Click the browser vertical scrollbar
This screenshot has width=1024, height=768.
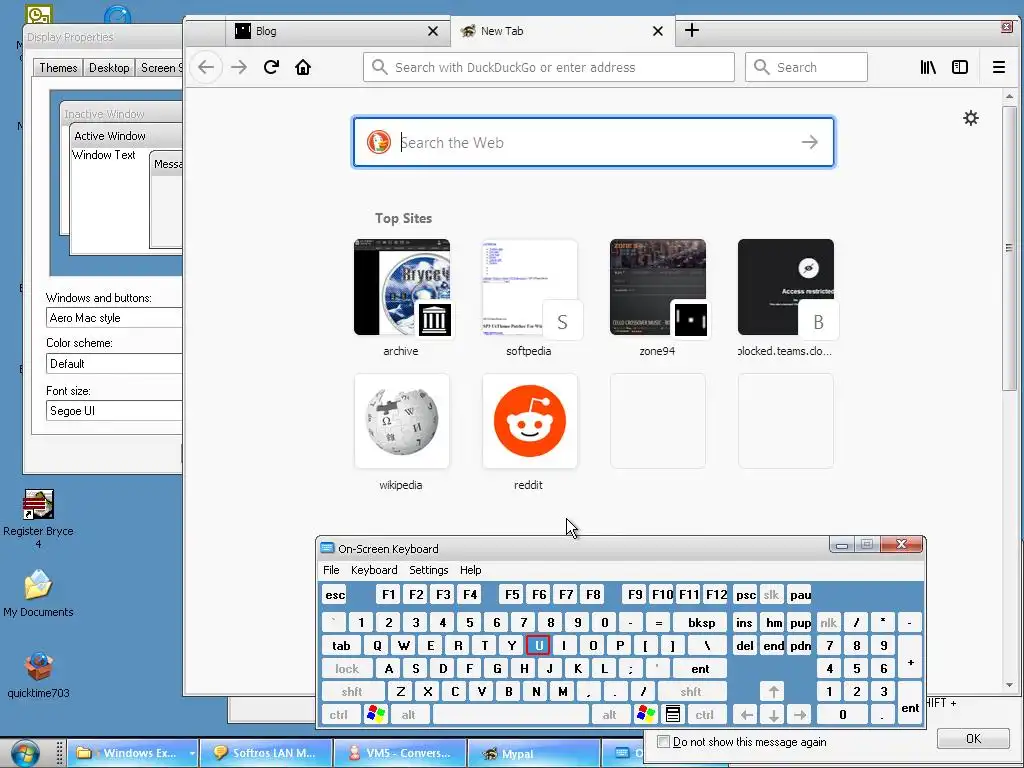point(1010,391)
